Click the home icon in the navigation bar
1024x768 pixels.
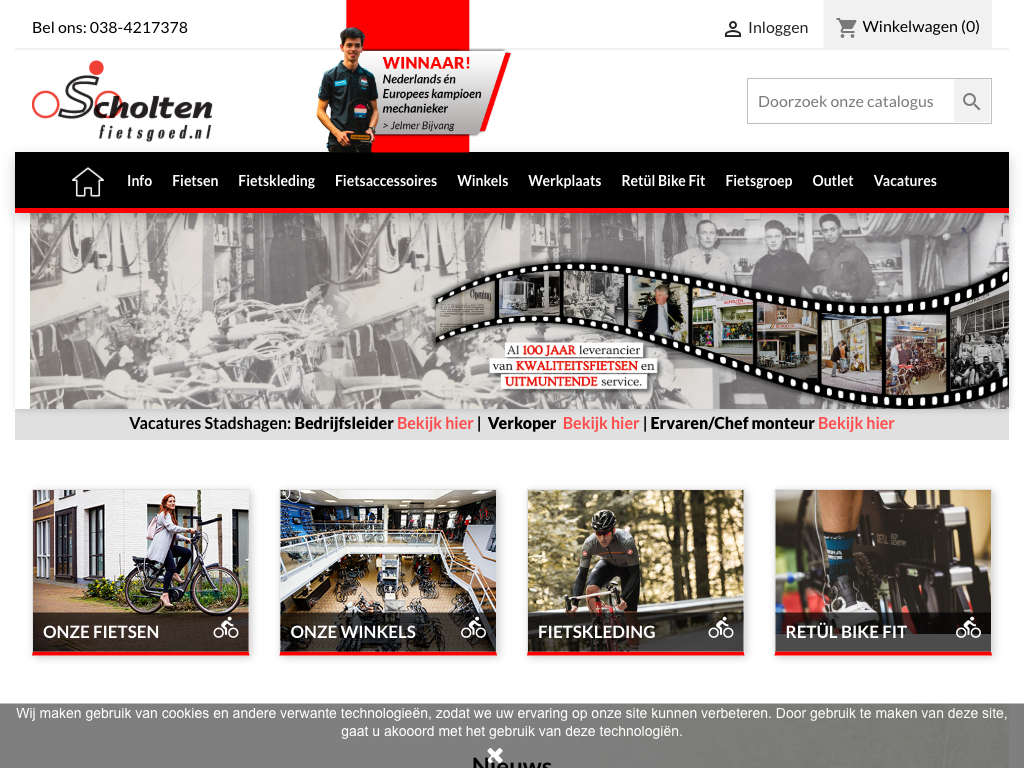(x=88, y=182)
